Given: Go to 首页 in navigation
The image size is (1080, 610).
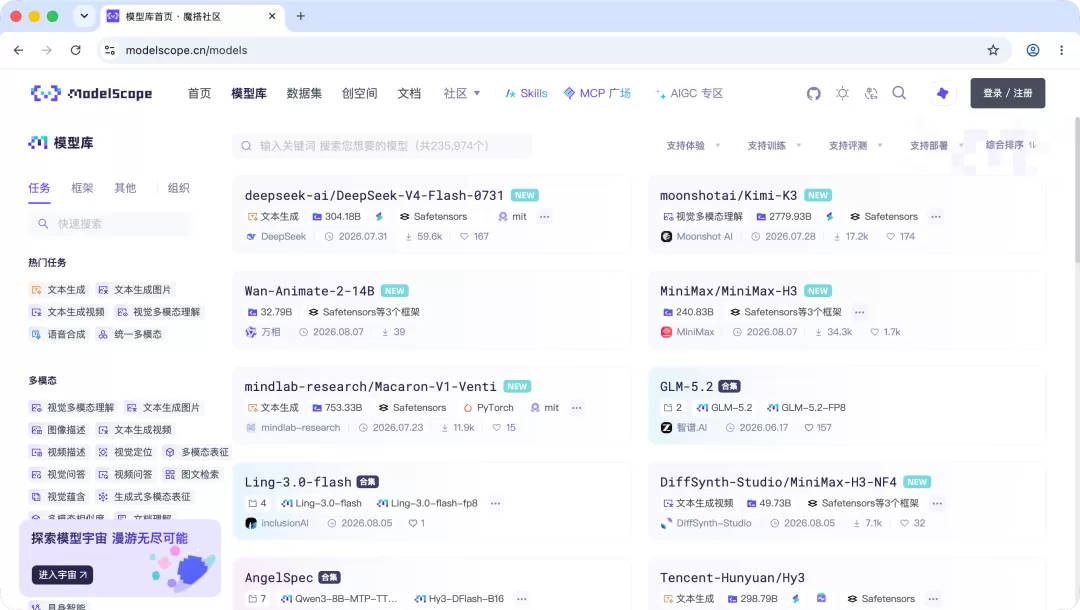Looking at the screenshot, I should (199, 93).
